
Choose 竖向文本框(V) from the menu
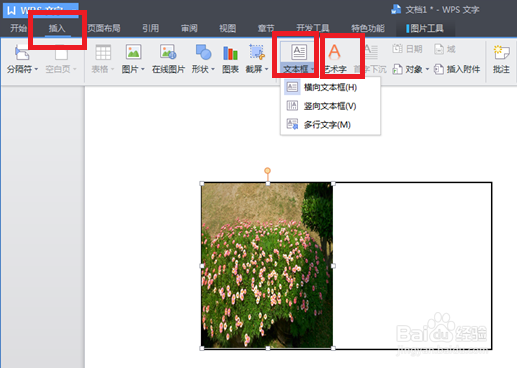click(330, 106)
